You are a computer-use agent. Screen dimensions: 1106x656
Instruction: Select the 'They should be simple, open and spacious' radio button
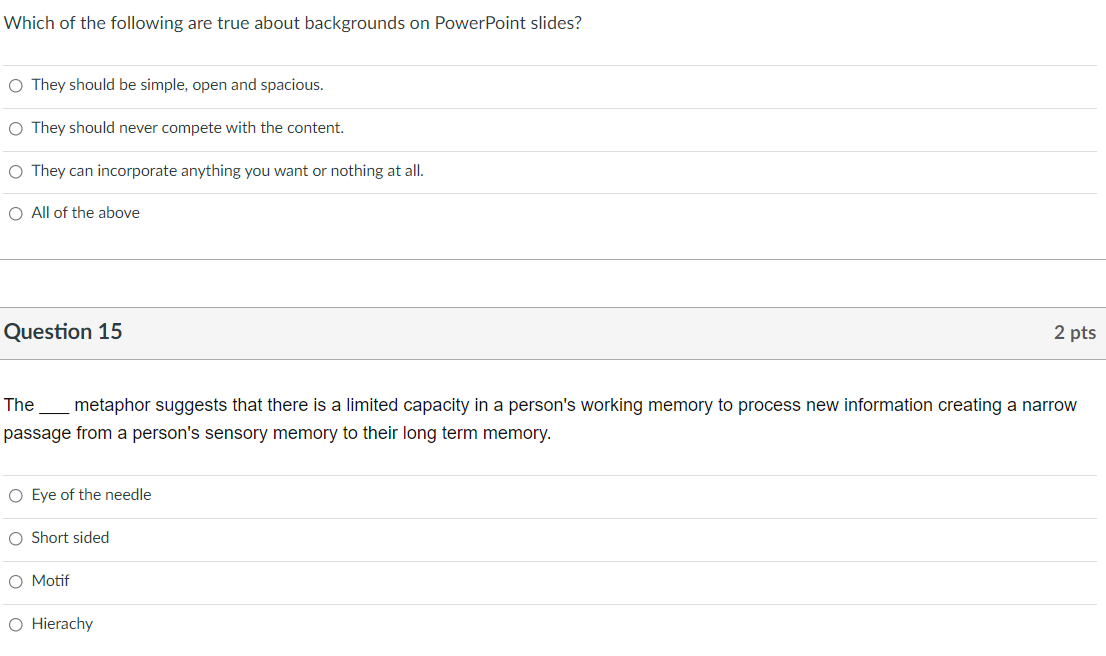point(15,86)
